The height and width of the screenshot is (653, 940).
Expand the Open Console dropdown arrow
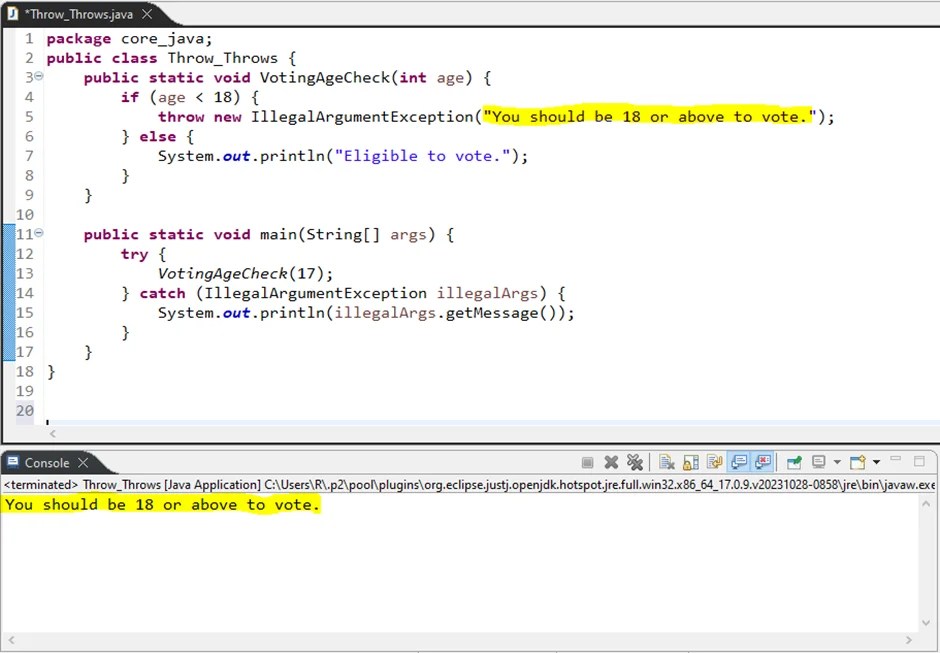pyautogui.click(x=876, y=462)
